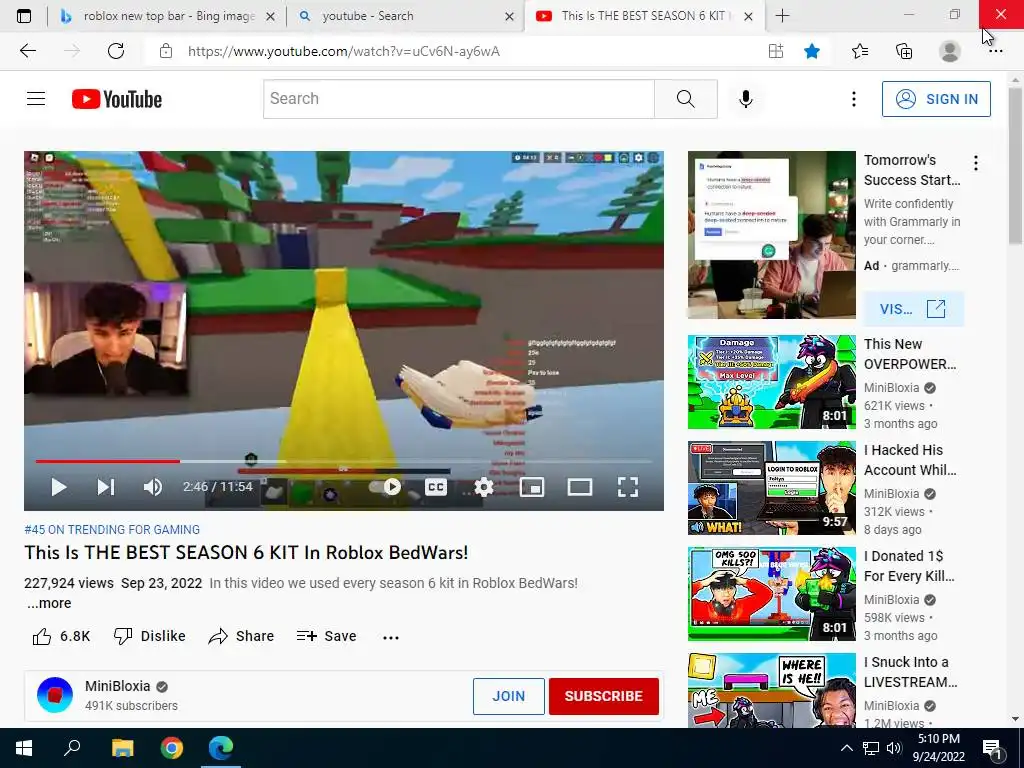The height and width of the screenshot is (768, 1024).
Task: Open the system volume icon
Action: [894, 748]
